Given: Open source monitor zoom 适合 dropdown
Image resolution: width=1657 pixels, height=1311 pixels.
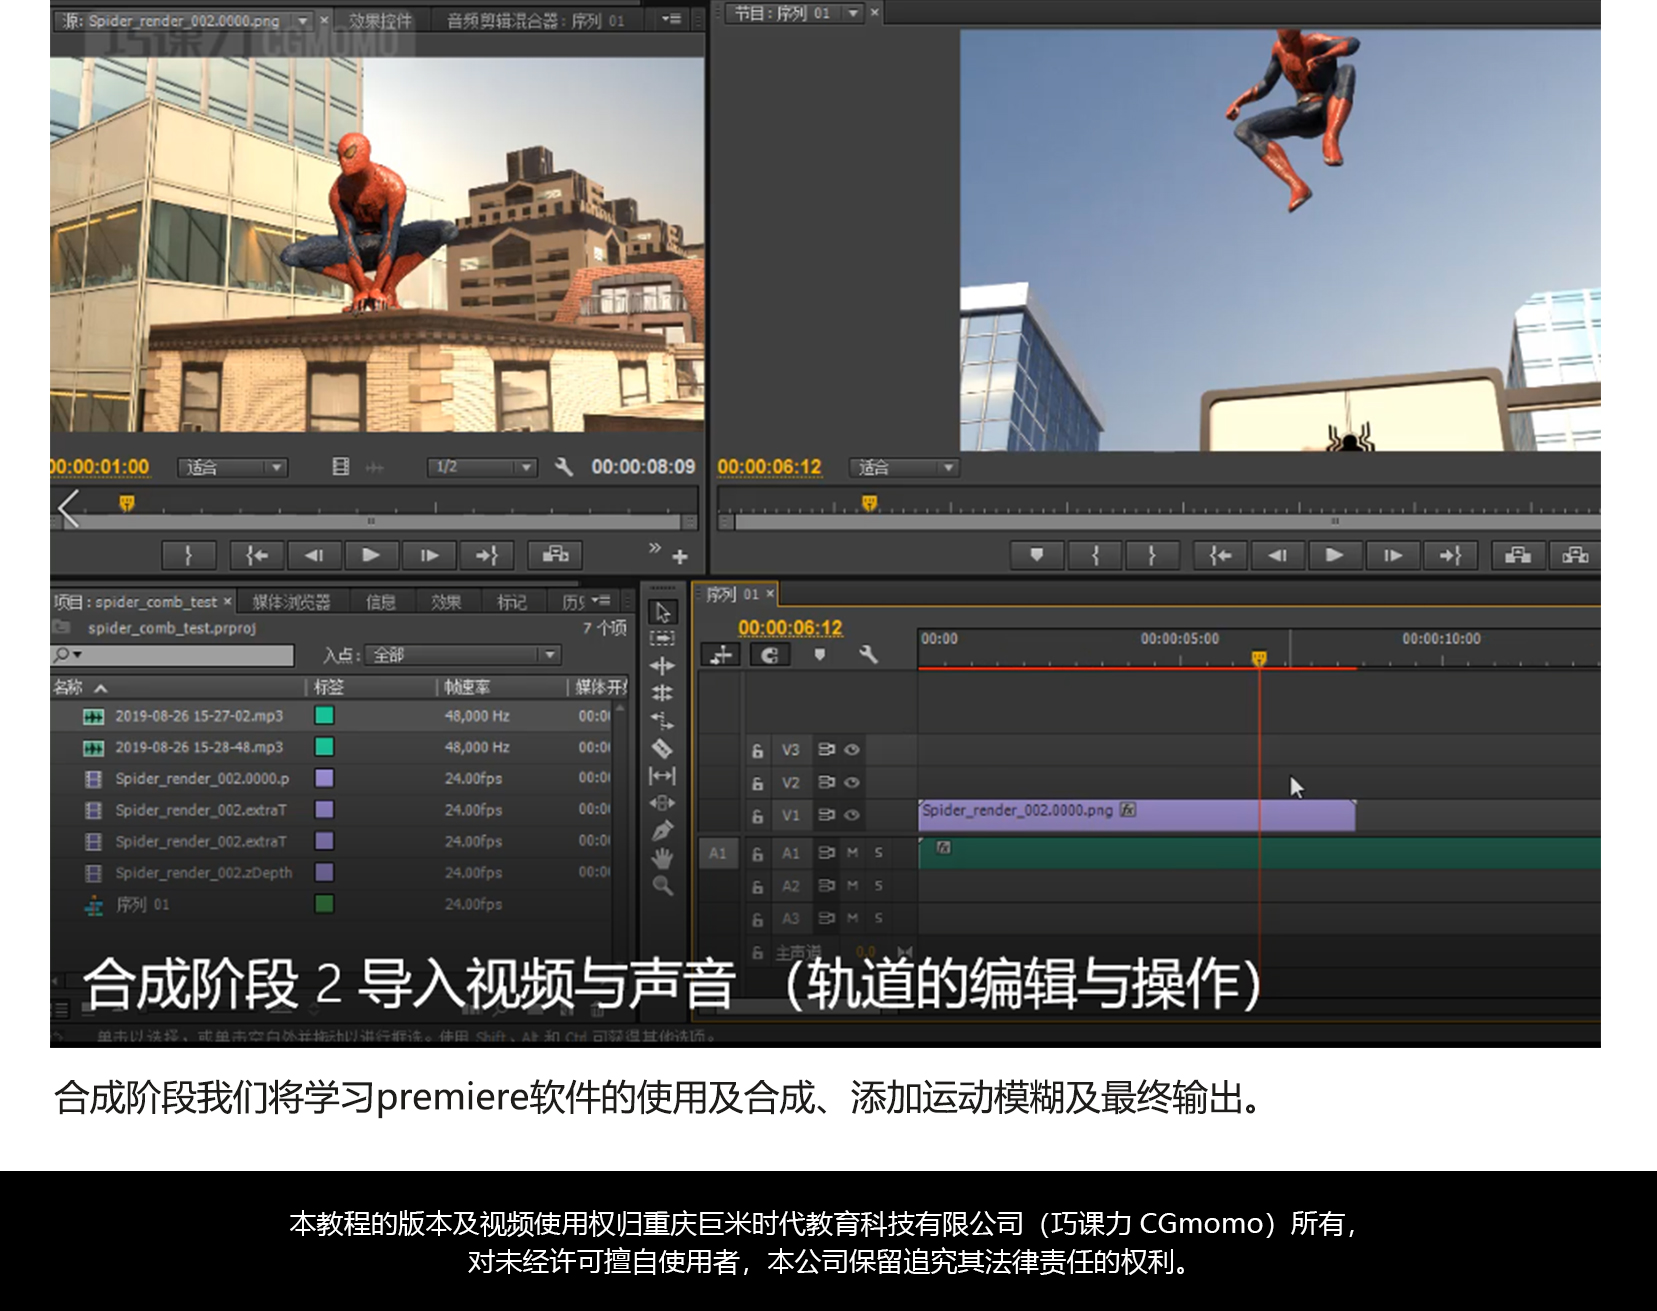Looking at the screenshot, I should 233,467.
